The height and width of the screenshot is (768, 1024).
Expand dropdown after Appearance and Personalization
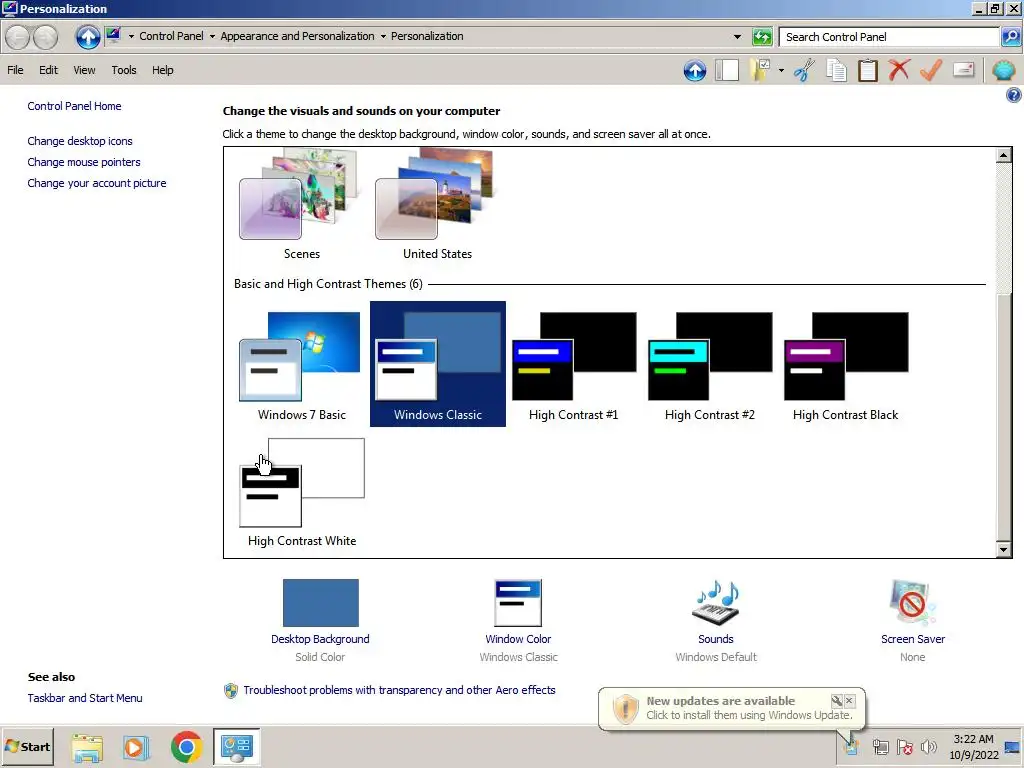pyautogui.click(x=383, y=37)
